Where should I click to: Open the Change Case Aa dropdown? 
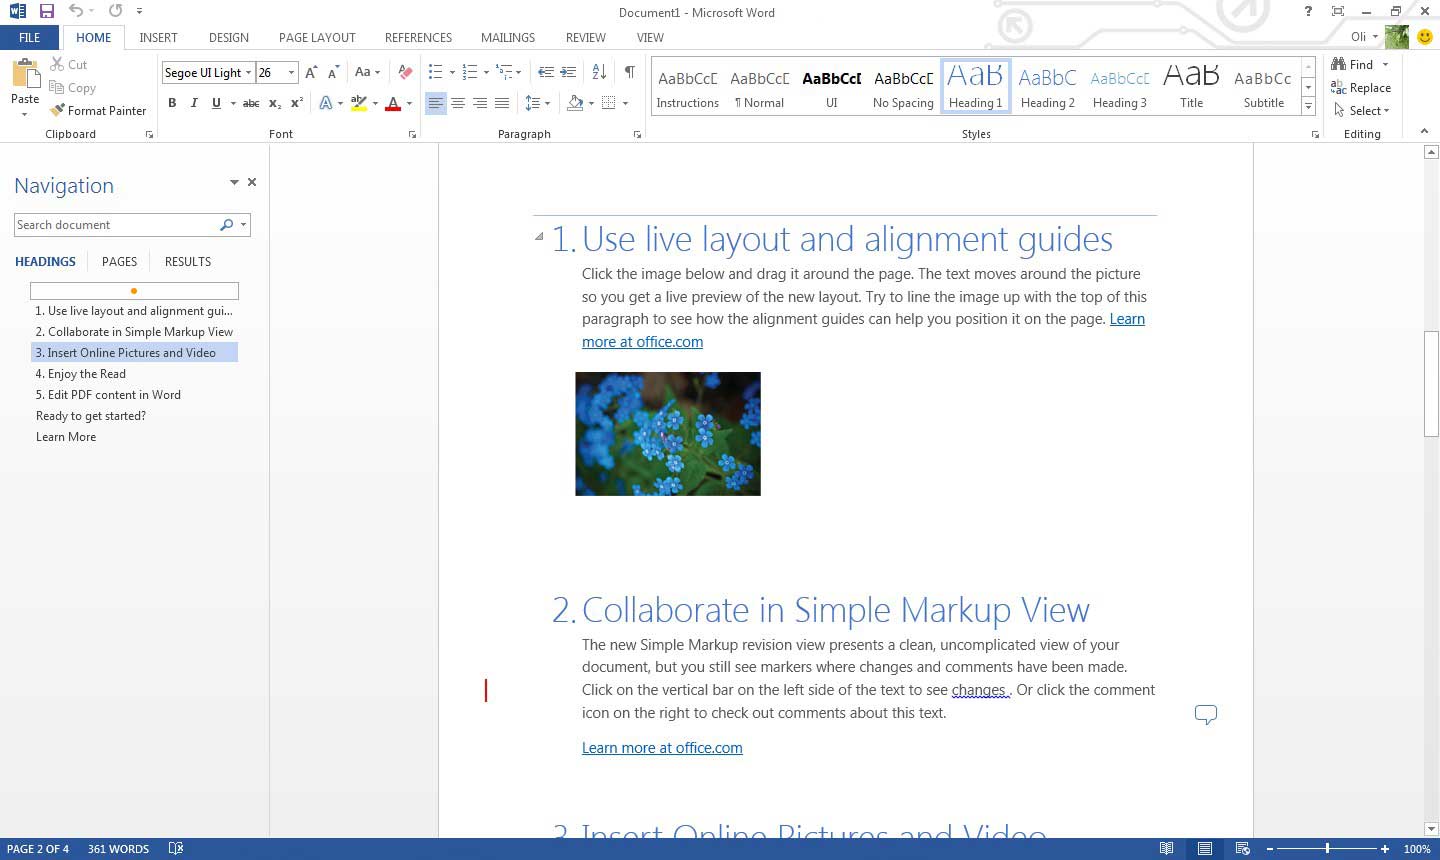[367, 72]
